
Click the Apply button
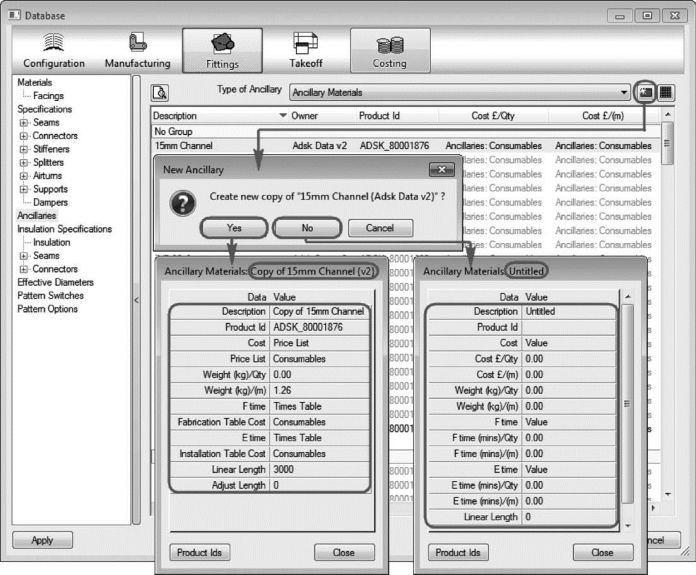coord(43,540)
